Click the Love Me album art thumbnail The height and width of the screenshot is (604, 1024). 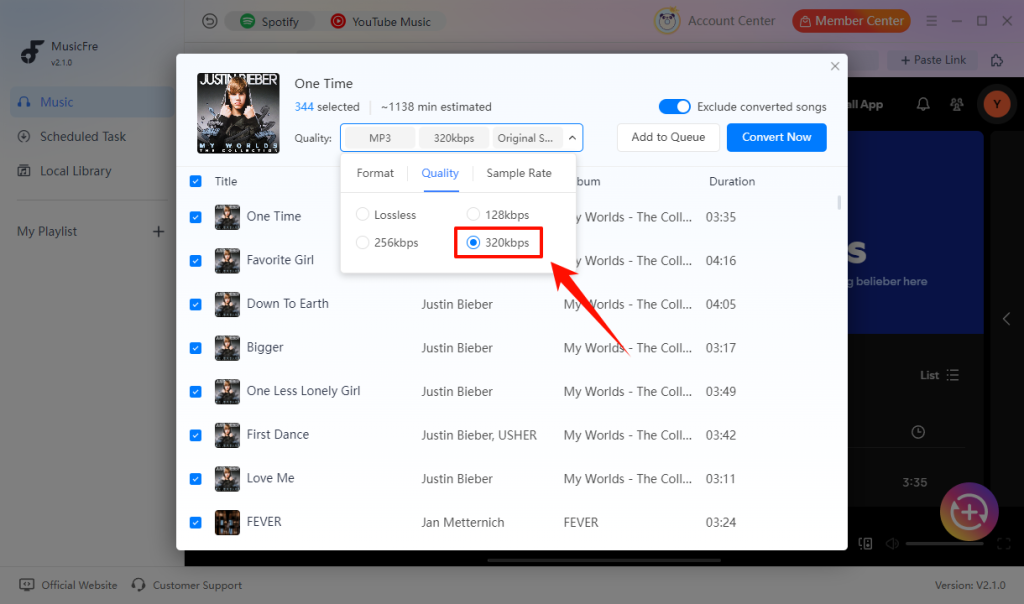[227, 479]
